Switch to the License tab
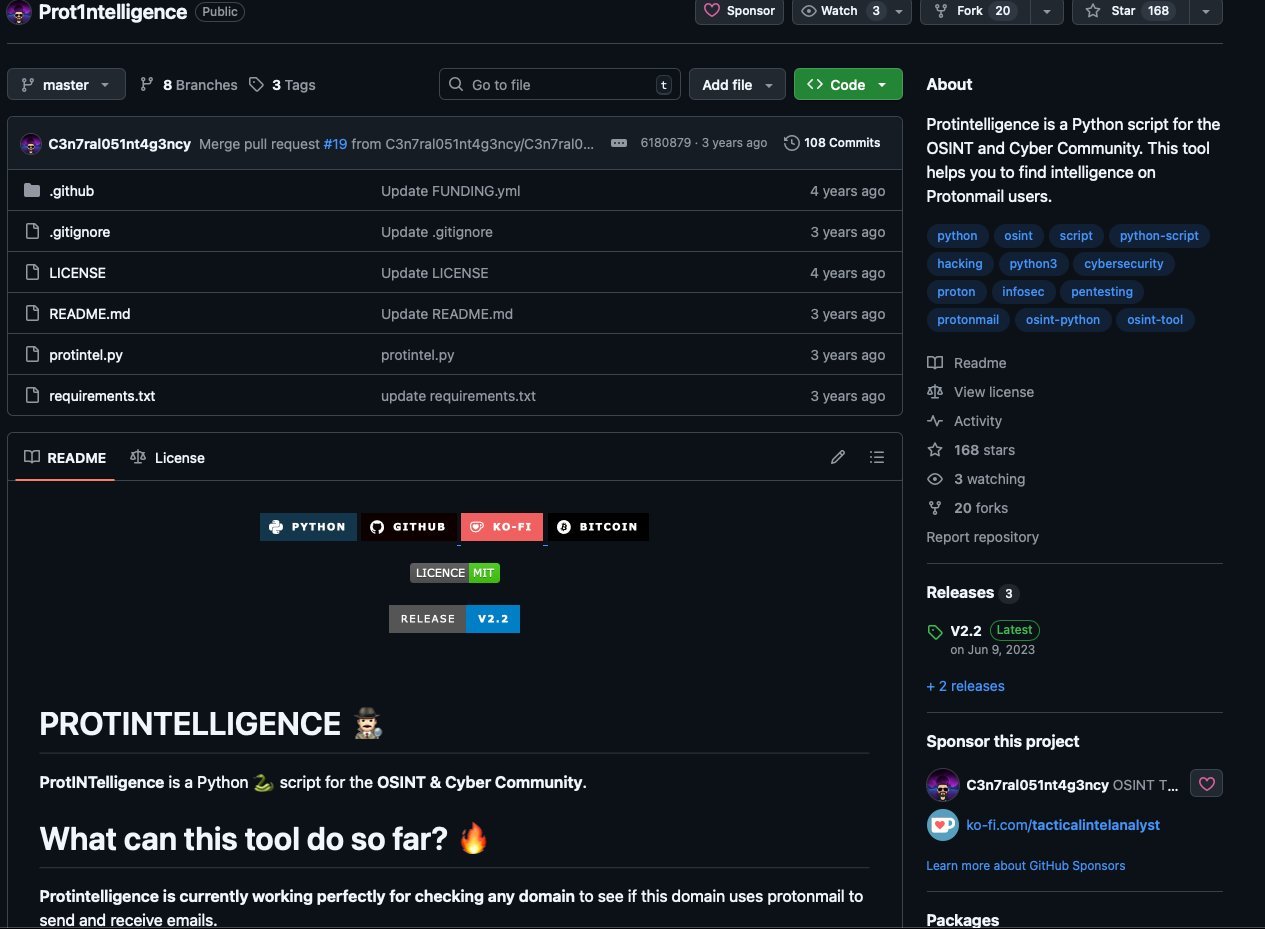This screenshot has height=929, width=1265. coord(167,458)
